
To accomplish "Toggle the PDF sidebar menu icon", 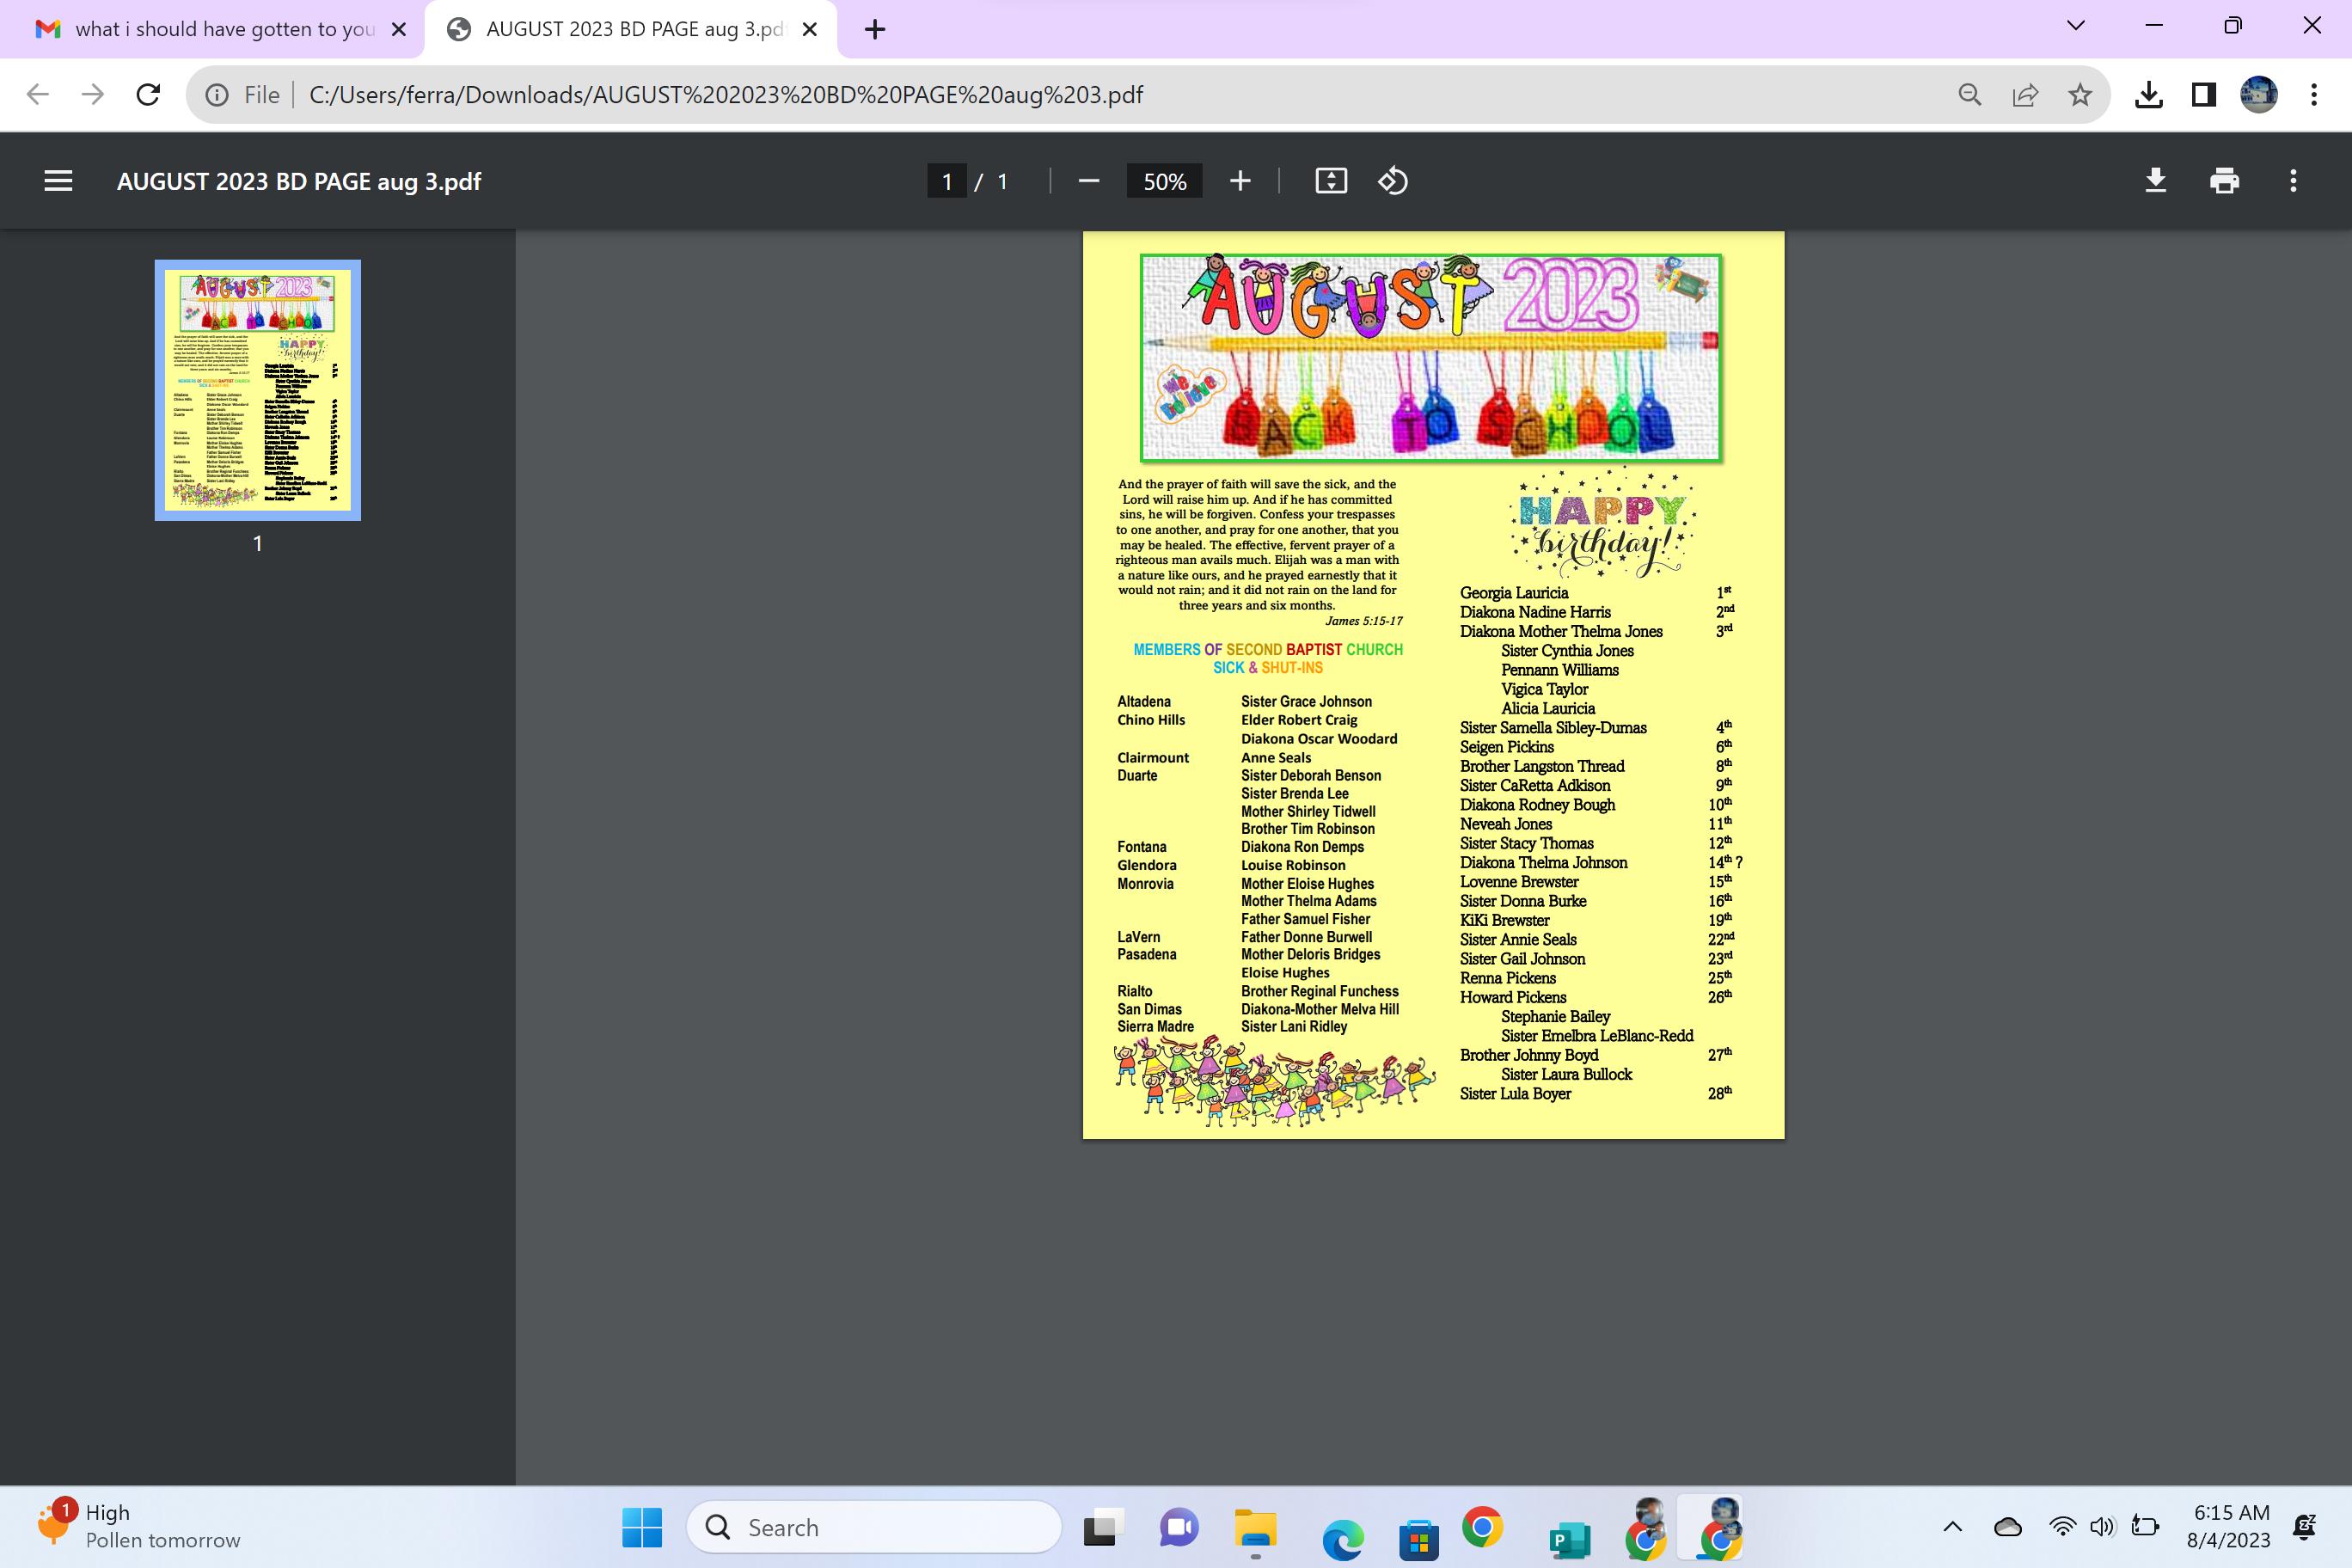I will (58, 181).
